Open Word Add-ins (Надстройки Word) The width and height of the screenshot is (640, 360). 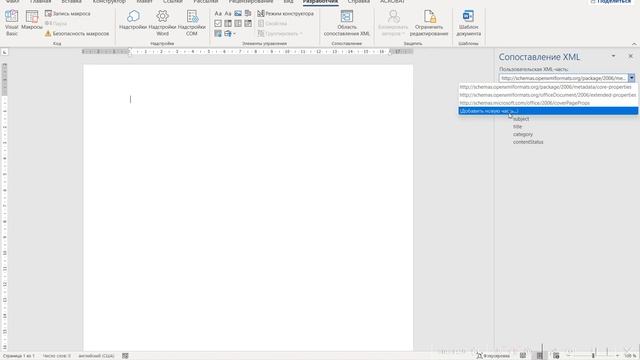162,23
